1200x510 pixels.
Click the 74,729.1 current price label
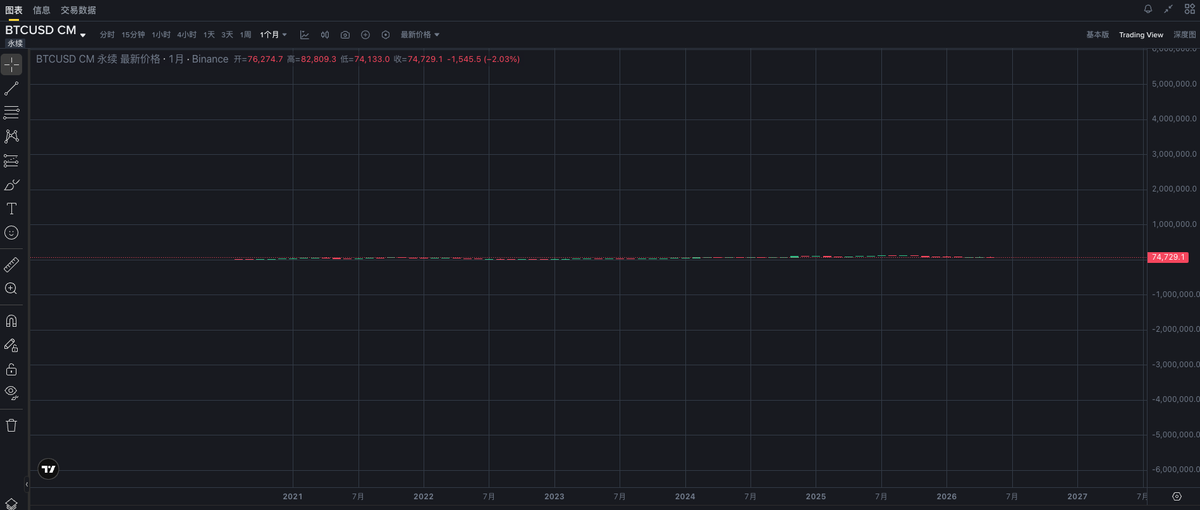1168,257
